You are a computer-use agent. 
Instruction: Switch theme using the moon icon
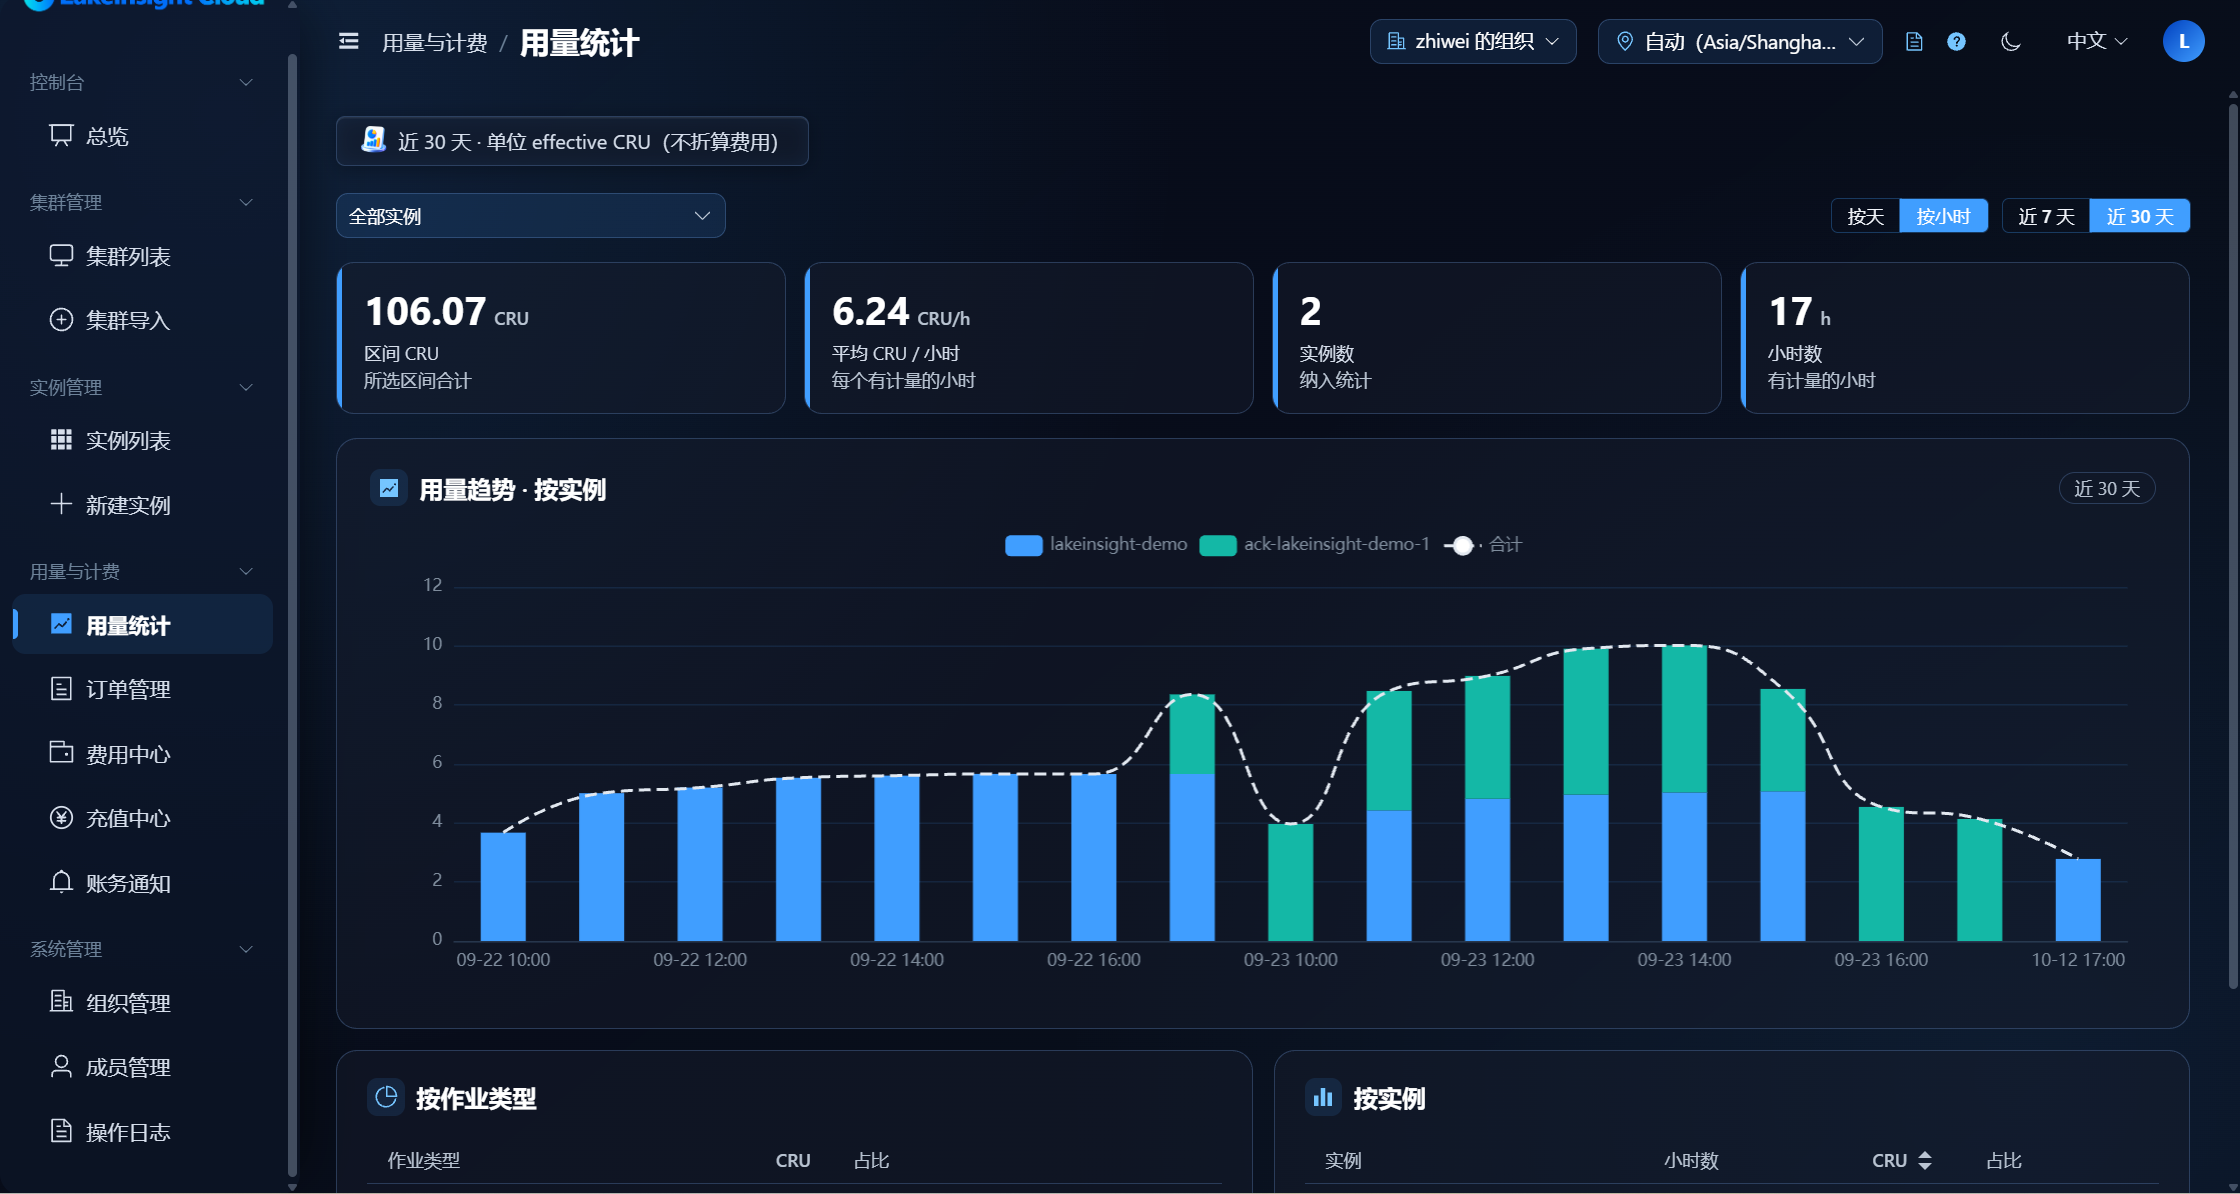(x=2011, y=41)
